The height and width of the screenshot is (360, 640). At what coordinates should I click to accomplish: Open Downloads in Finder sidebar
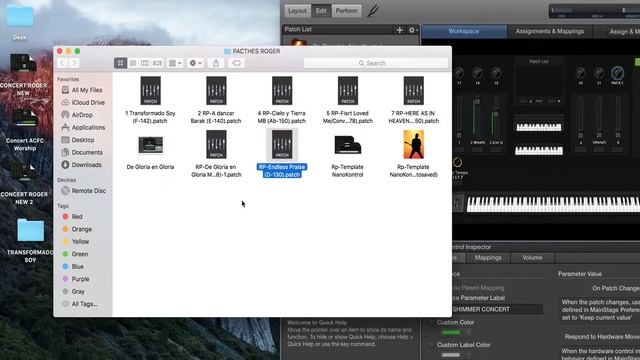(81, 165)
